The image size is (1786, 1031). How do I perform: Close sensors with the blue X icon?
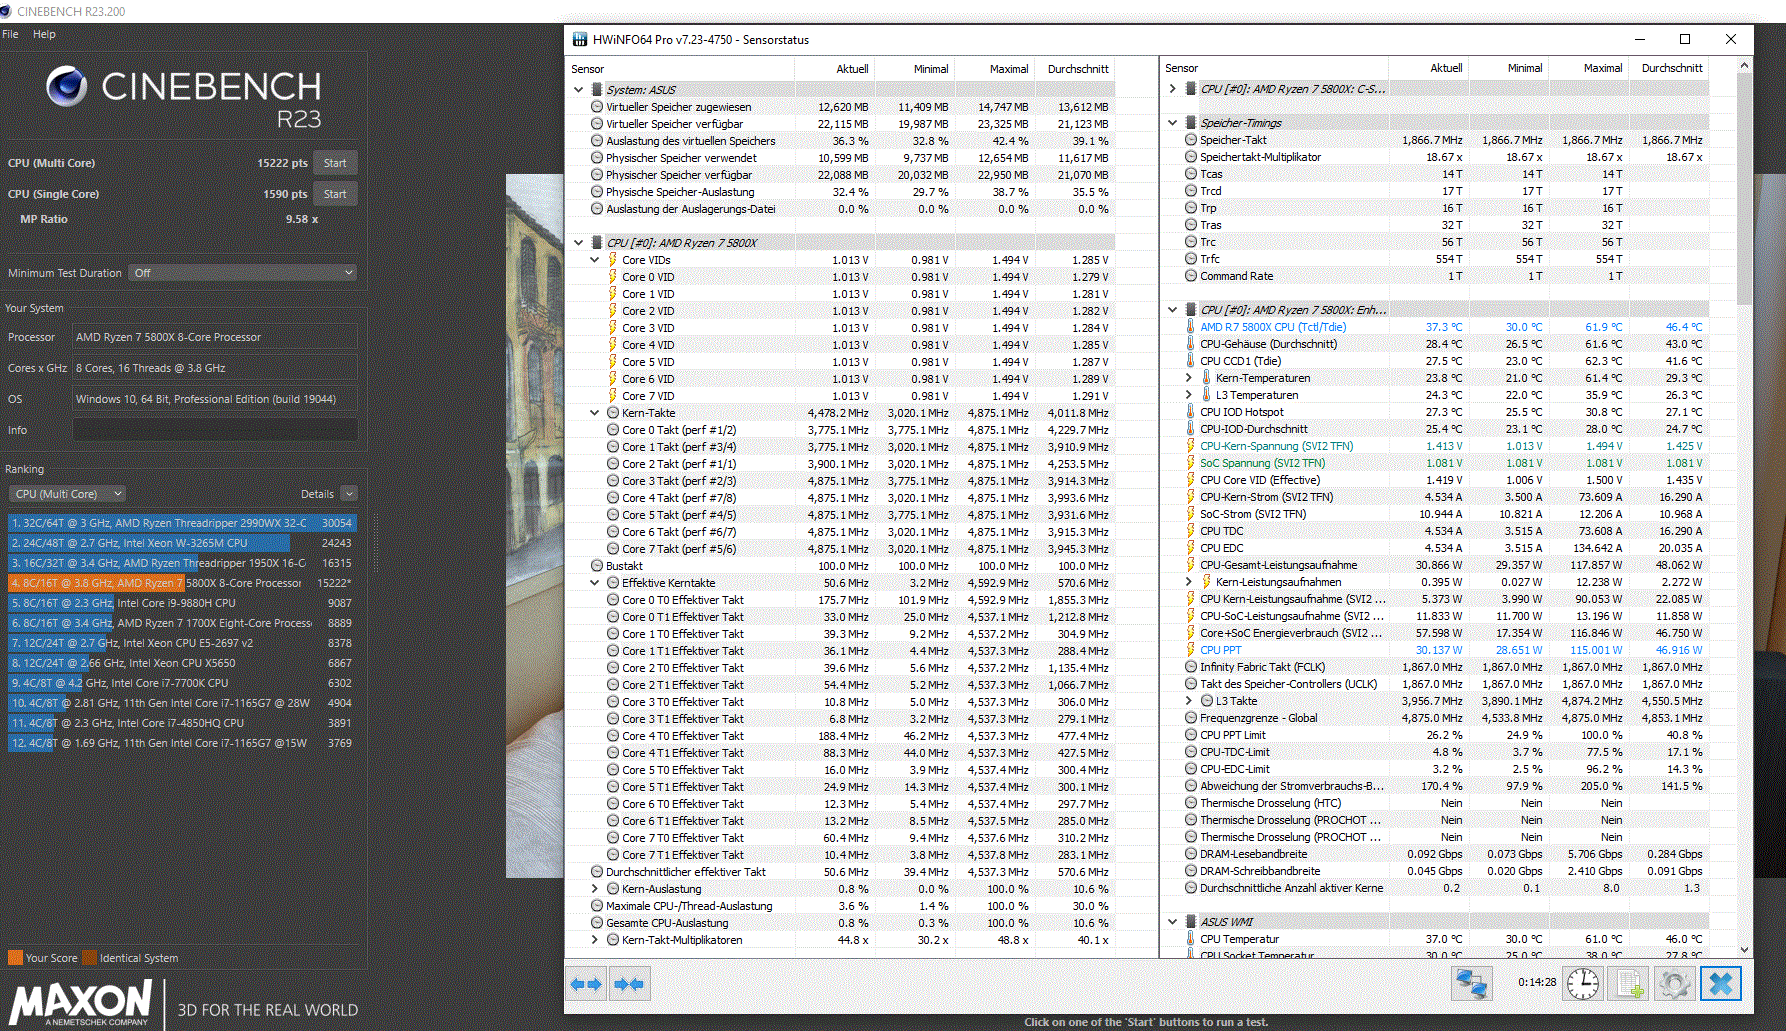(1721, 984)
